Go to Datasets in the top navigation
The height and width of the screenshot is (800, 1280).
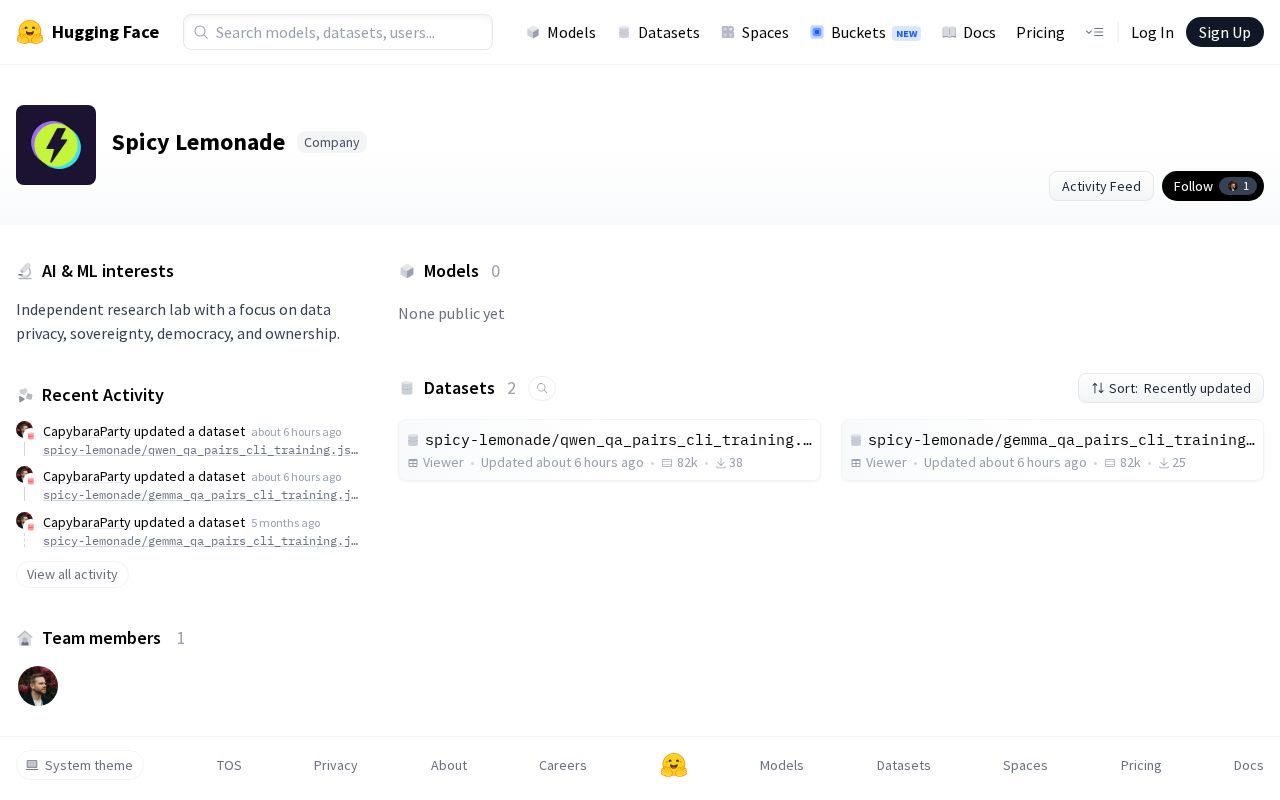click(x=659, y=32)
